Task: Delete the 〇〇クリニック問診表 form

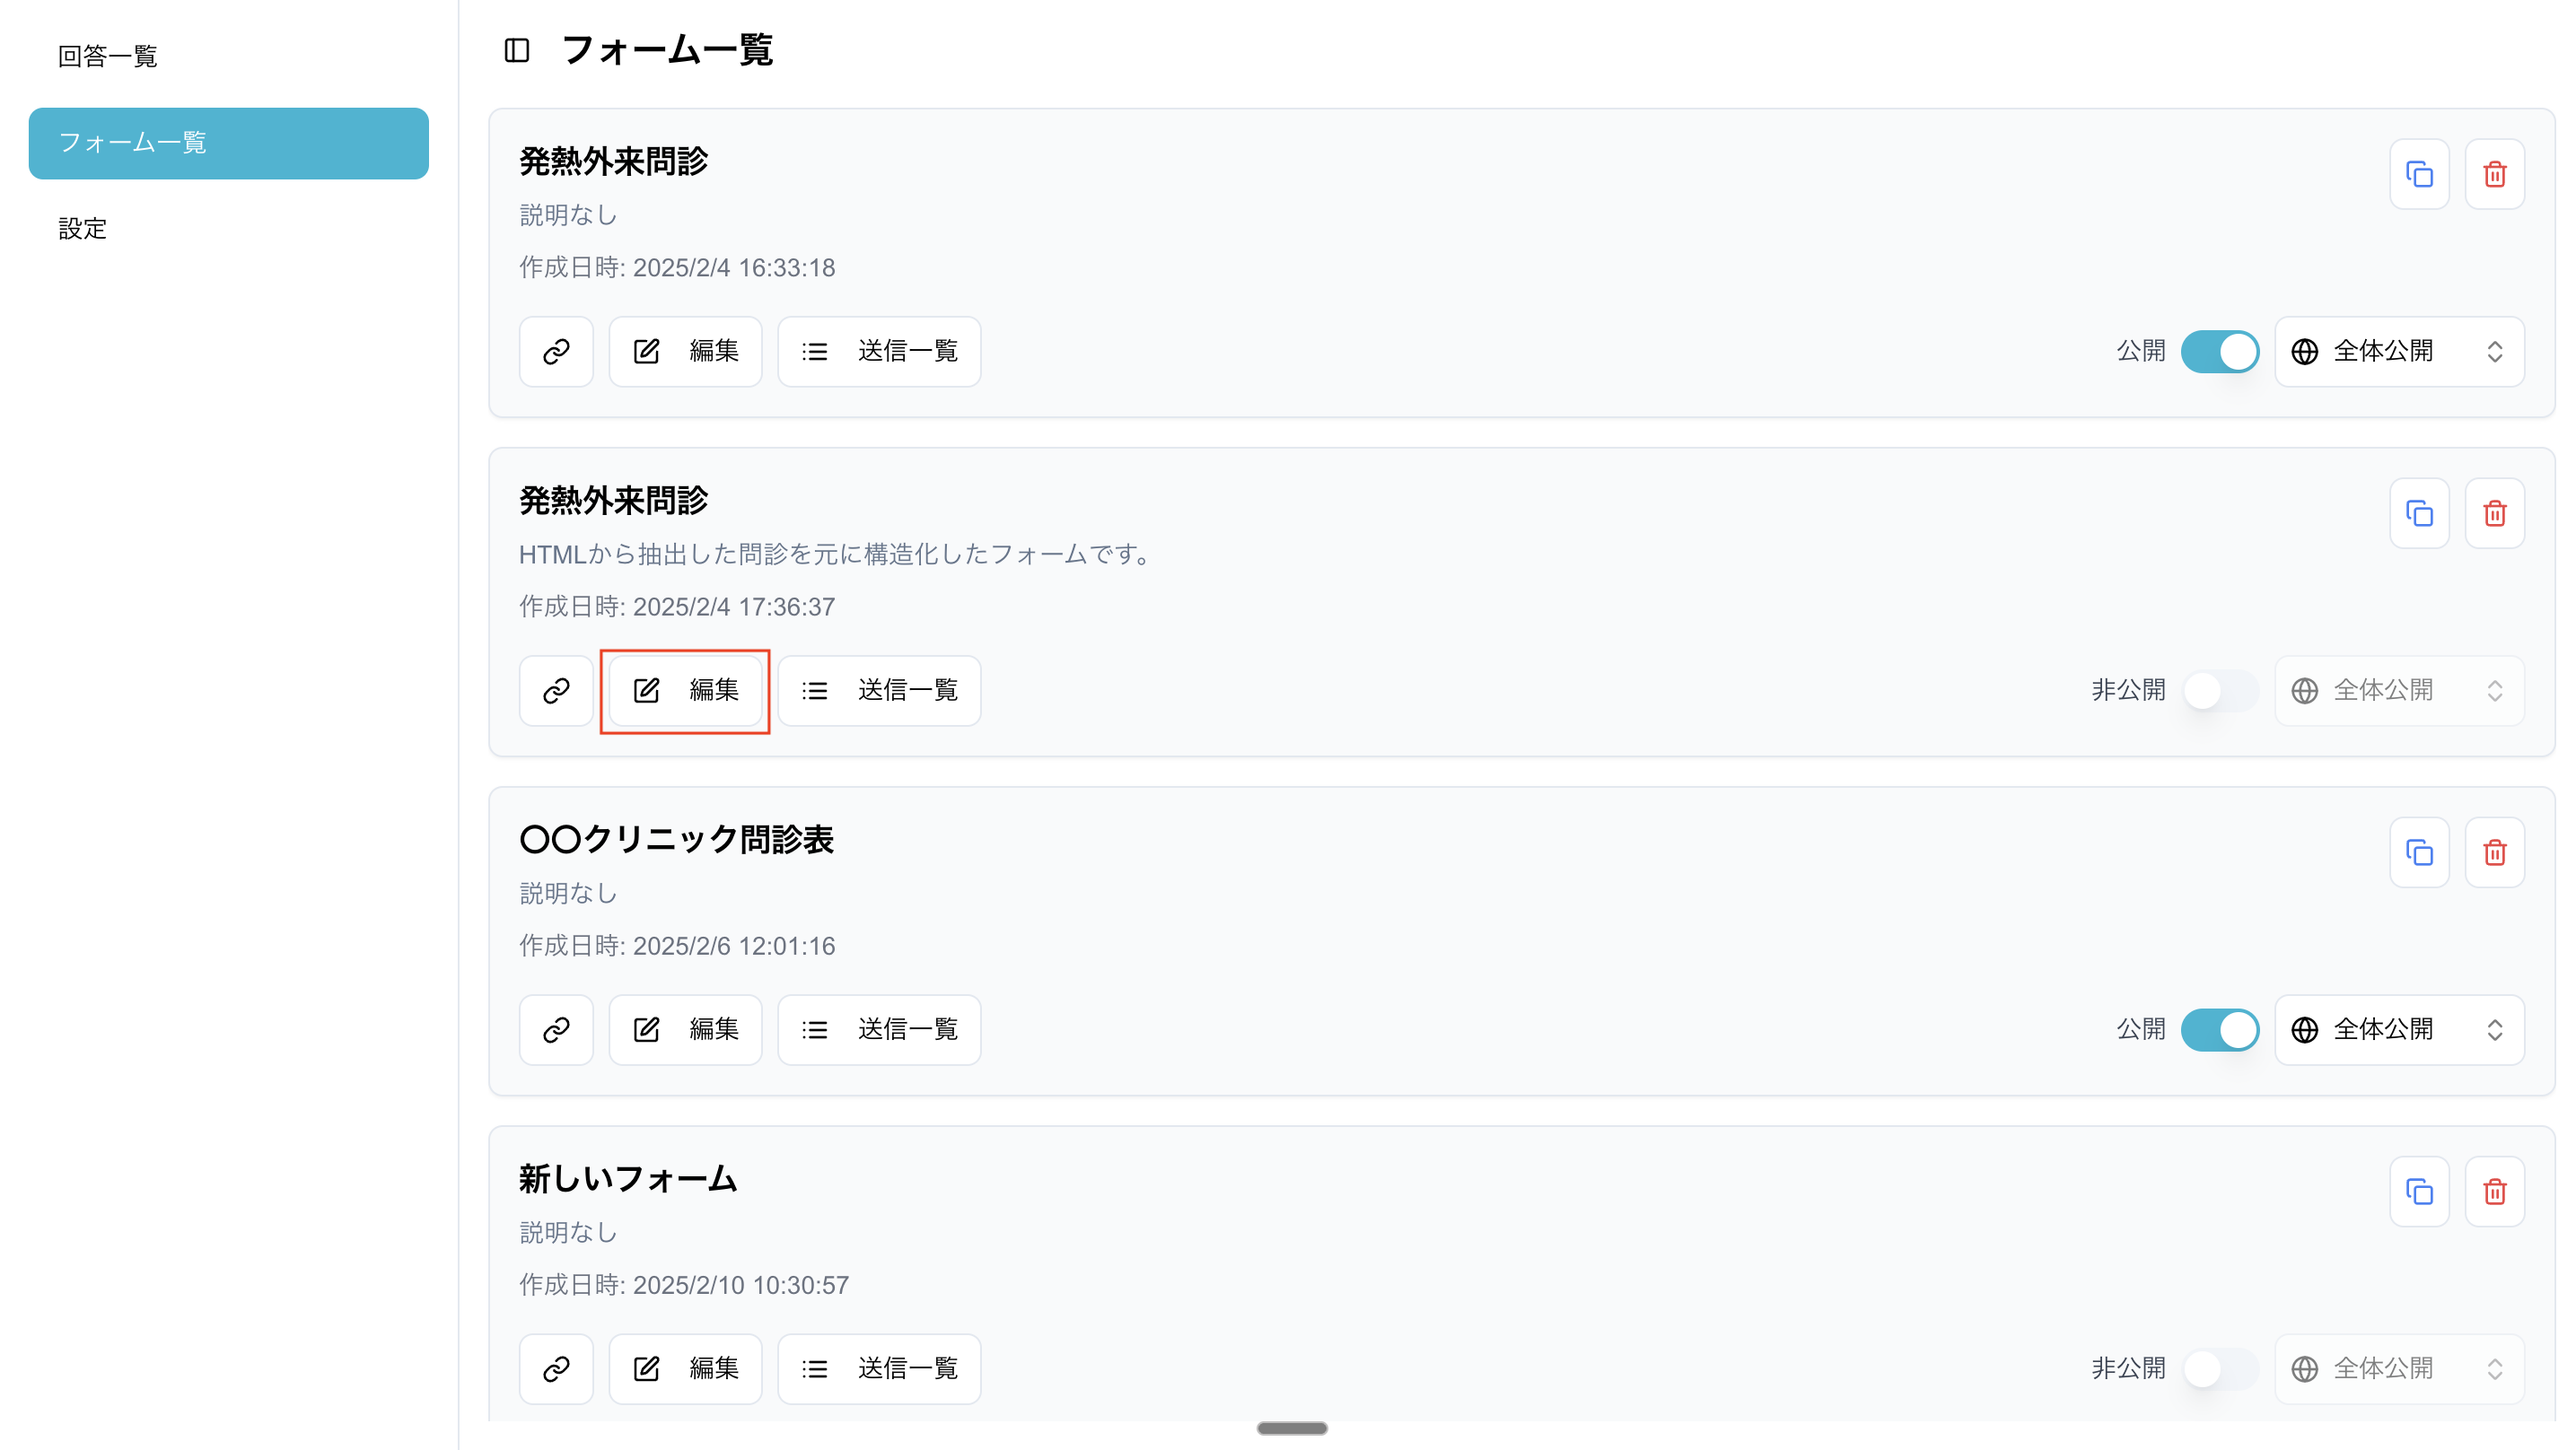Action: coord(2494,853)
